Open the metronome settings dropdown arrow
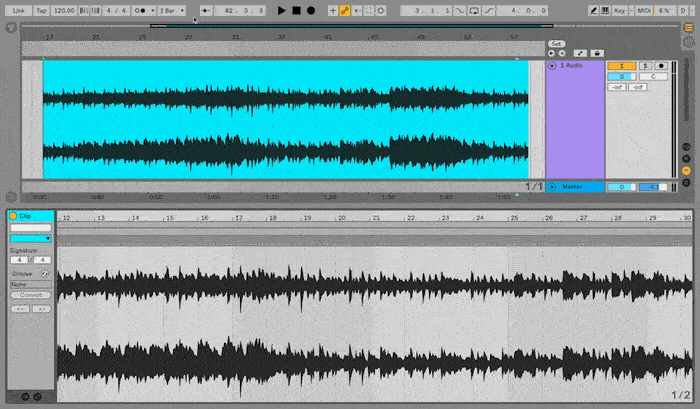 pyautogui.click(x=153, y=10)
